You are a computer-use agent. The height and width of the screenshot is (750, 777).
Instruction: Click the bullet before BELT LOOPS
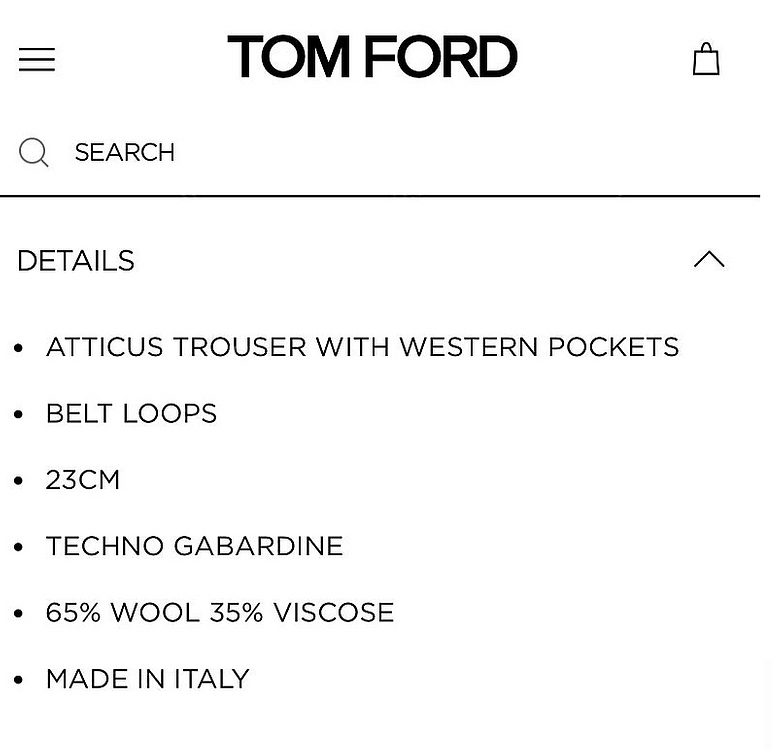point(18,414)
